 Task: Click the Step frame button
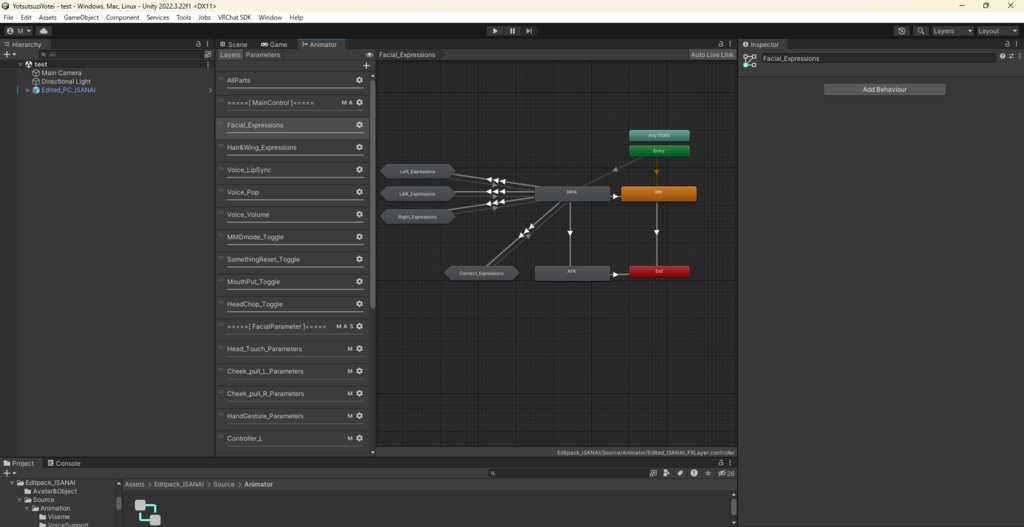(x=529, y=31)
